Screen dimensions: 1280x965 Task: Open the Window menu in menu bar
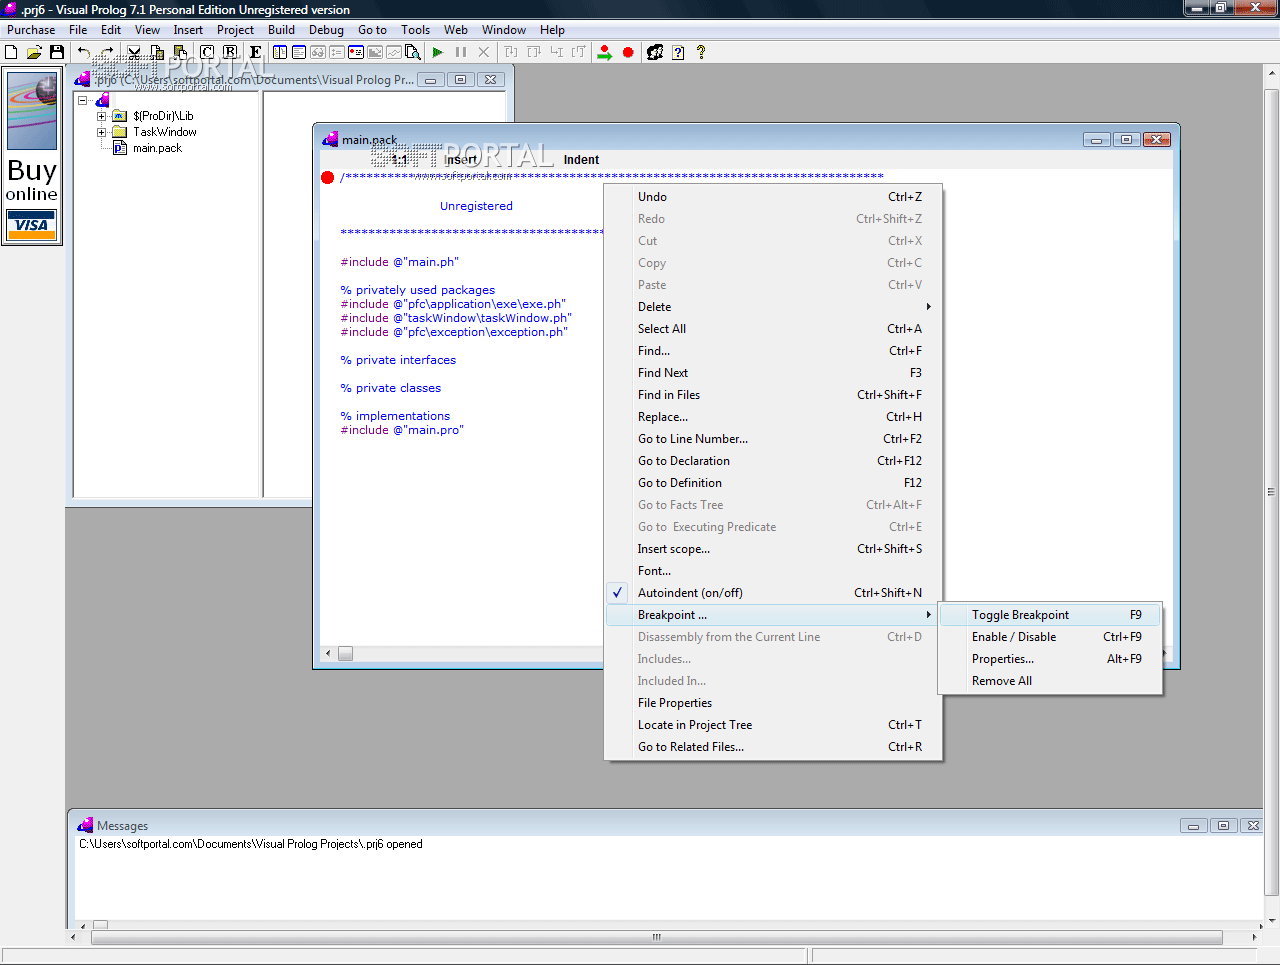[x=504, y=30]
